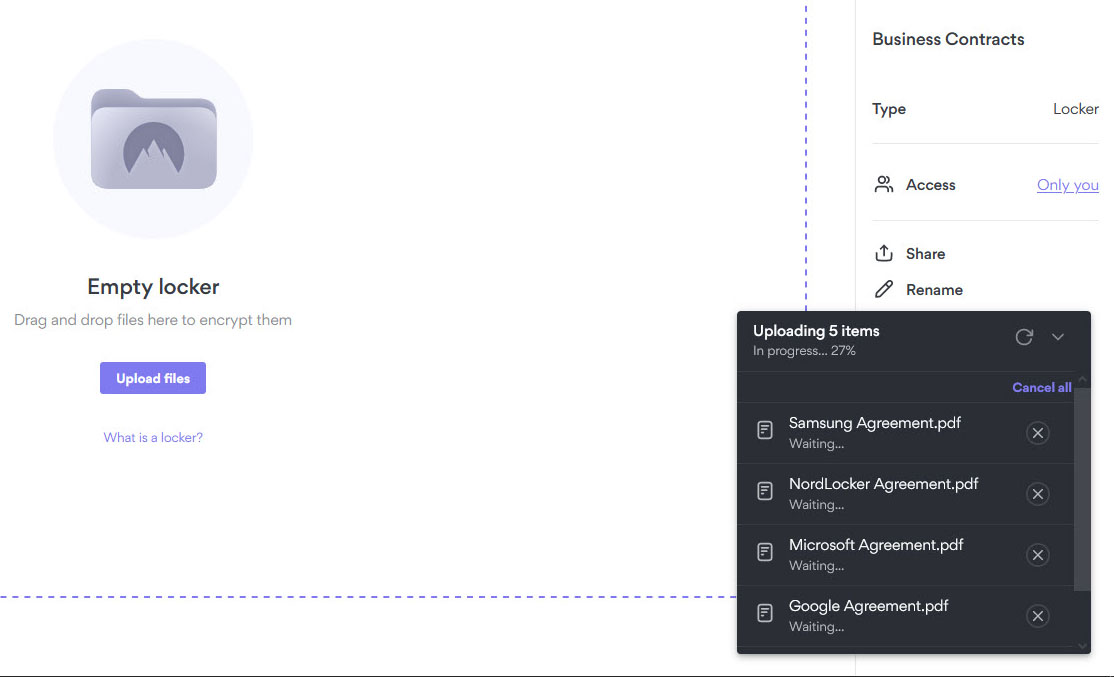Screen dimensions: 1114x677
Task: Open the What is a locker? link
Action: point(153,438)
